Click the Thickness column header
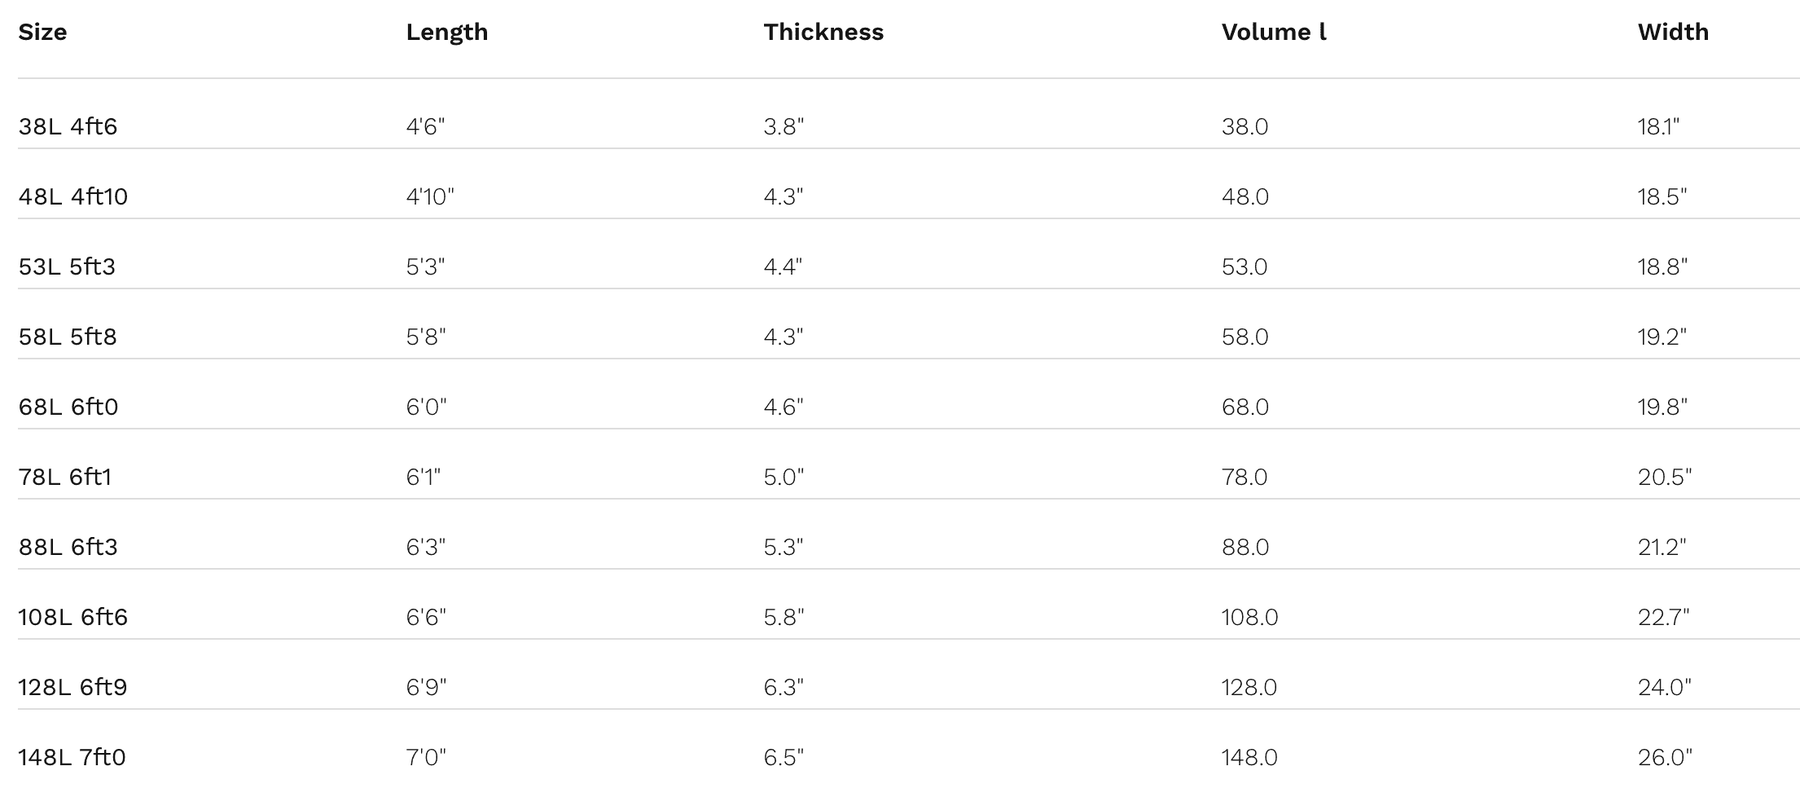The height and width of the screenshot is (797, 1800). [x=823, y=32]
